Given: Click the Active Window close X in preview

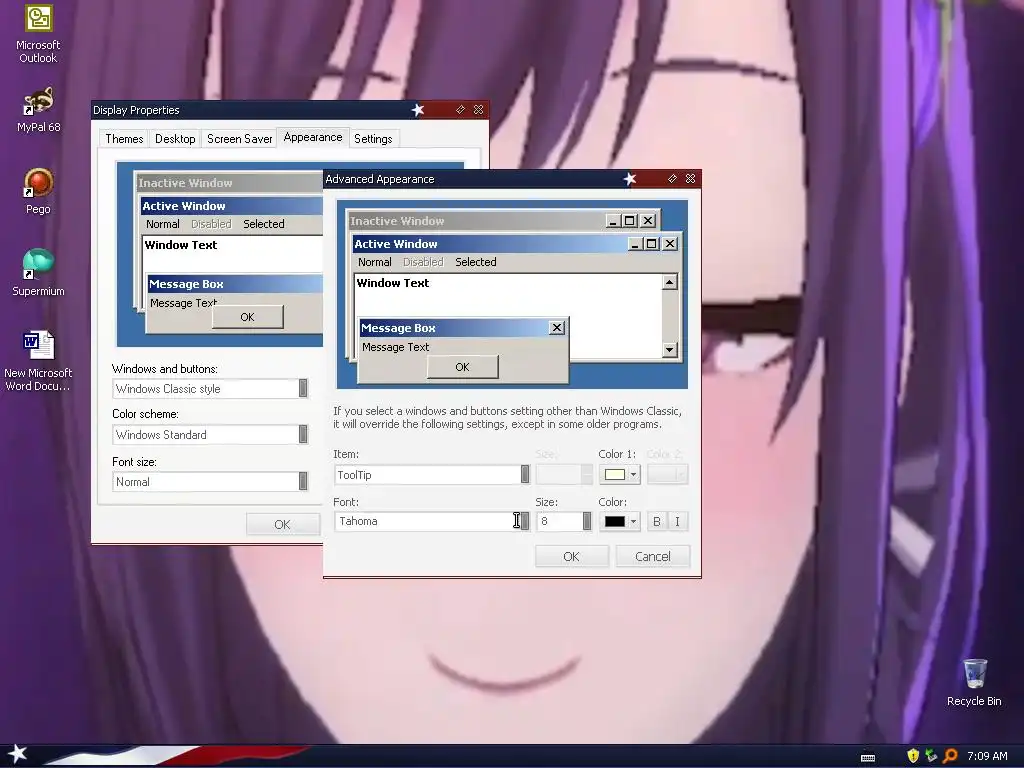Looking at the screenshot, I should point(670,244).
